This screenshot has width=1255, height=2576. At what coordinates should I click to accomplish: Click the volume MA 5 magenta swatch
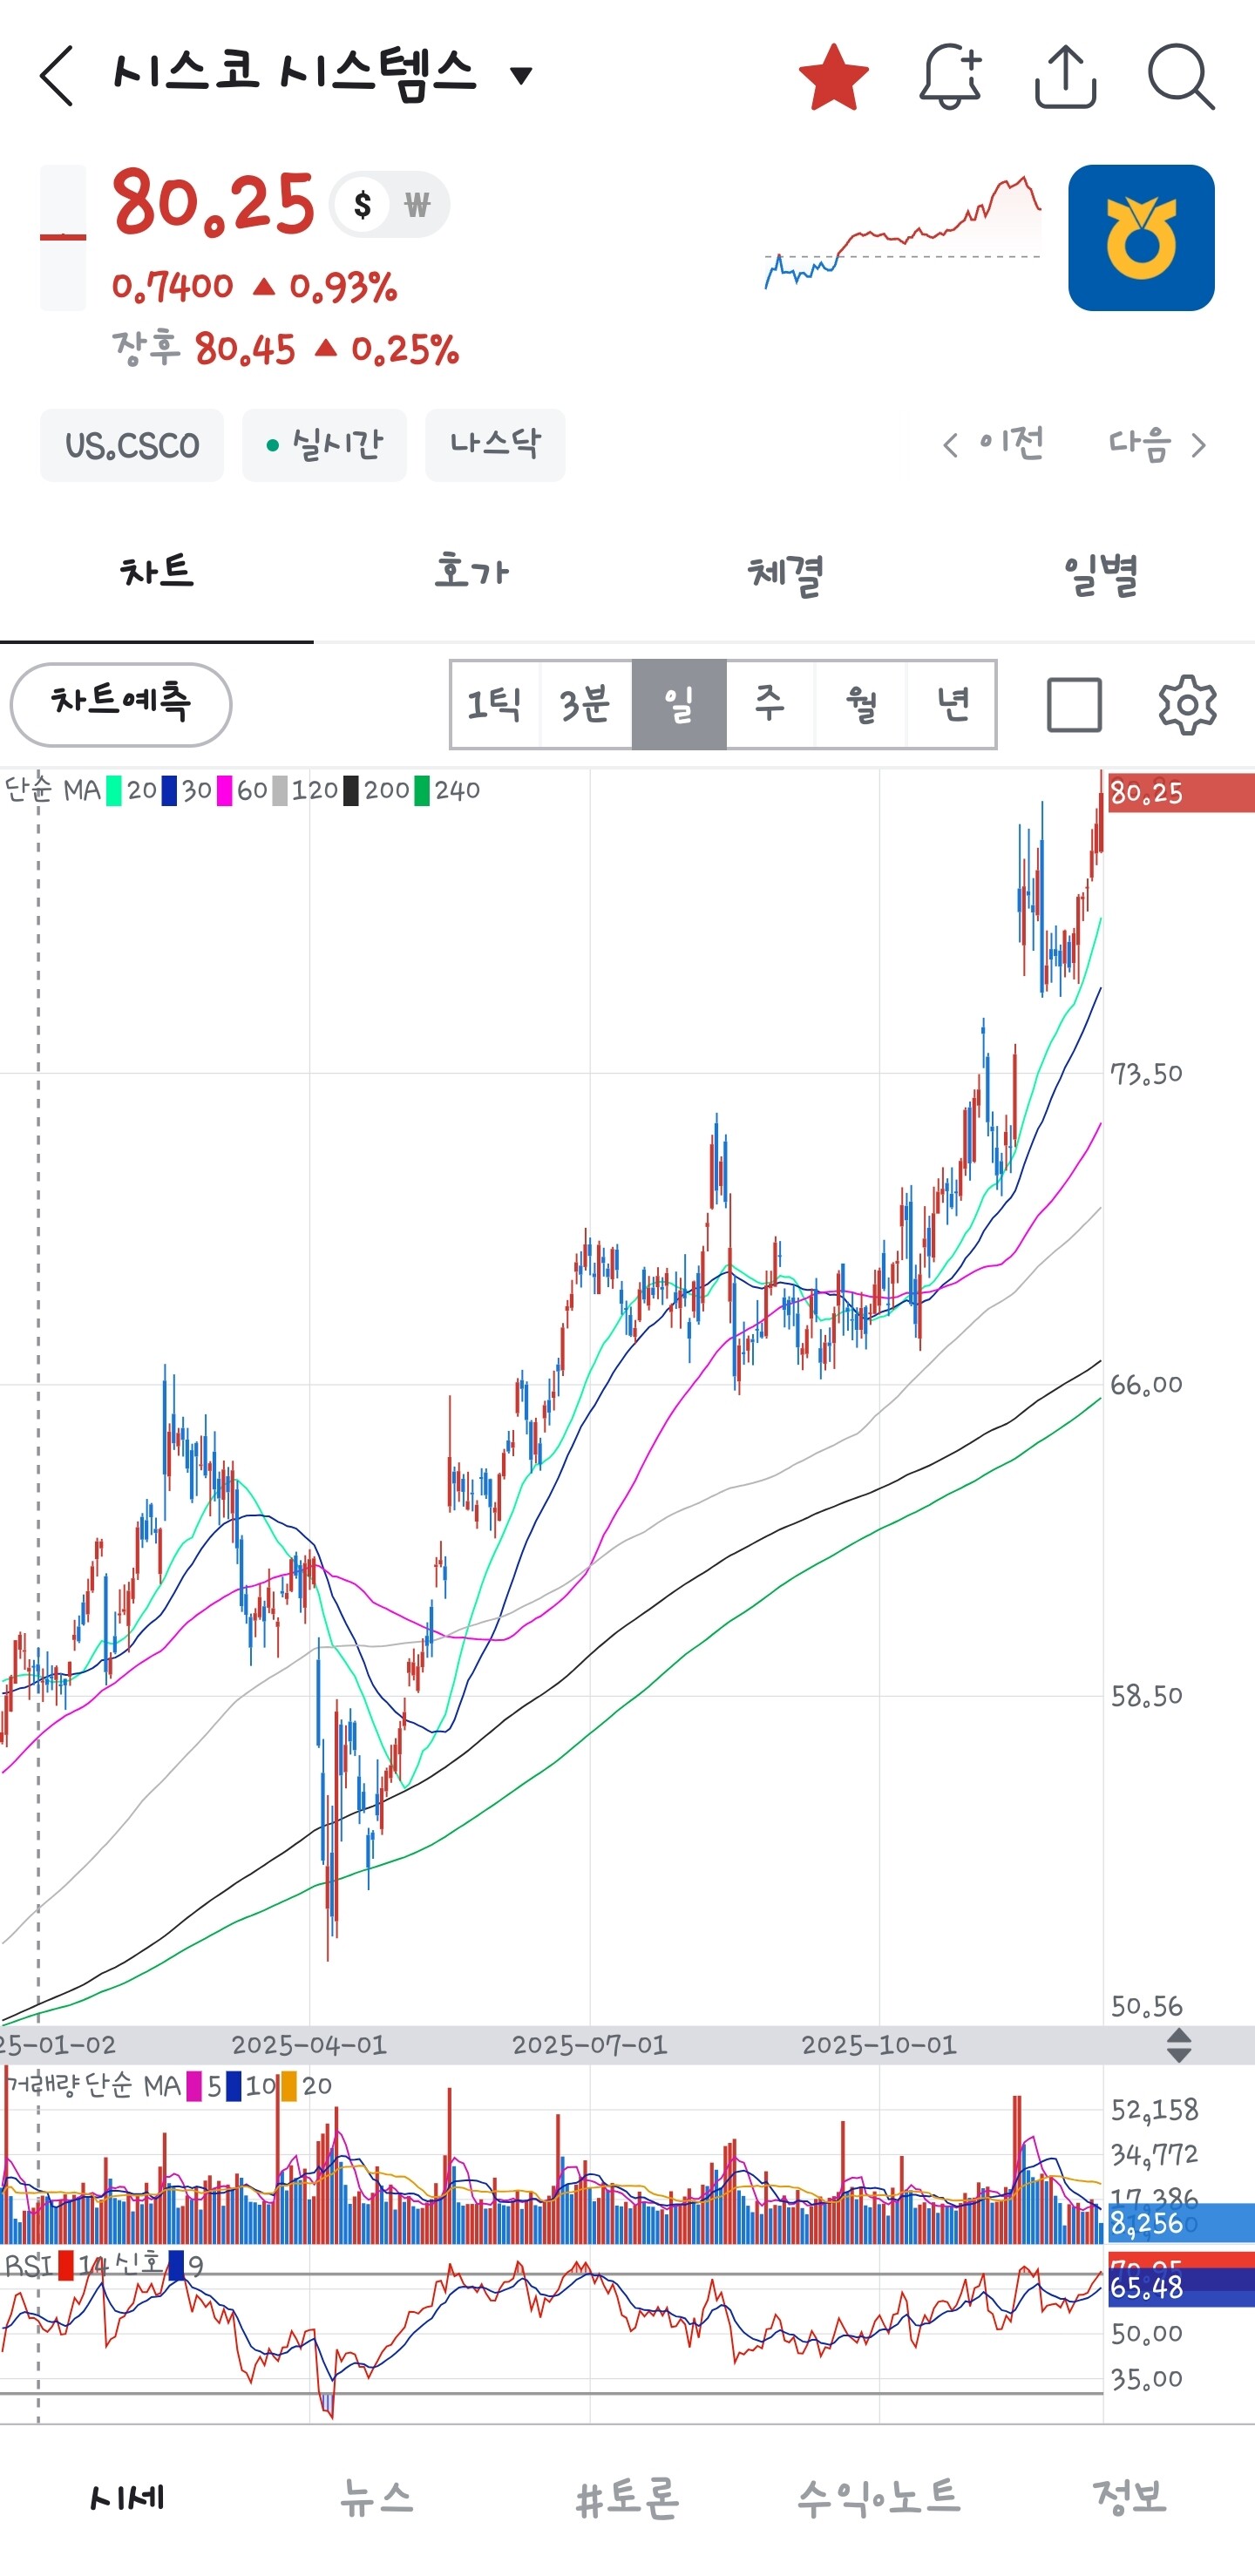194,2087
